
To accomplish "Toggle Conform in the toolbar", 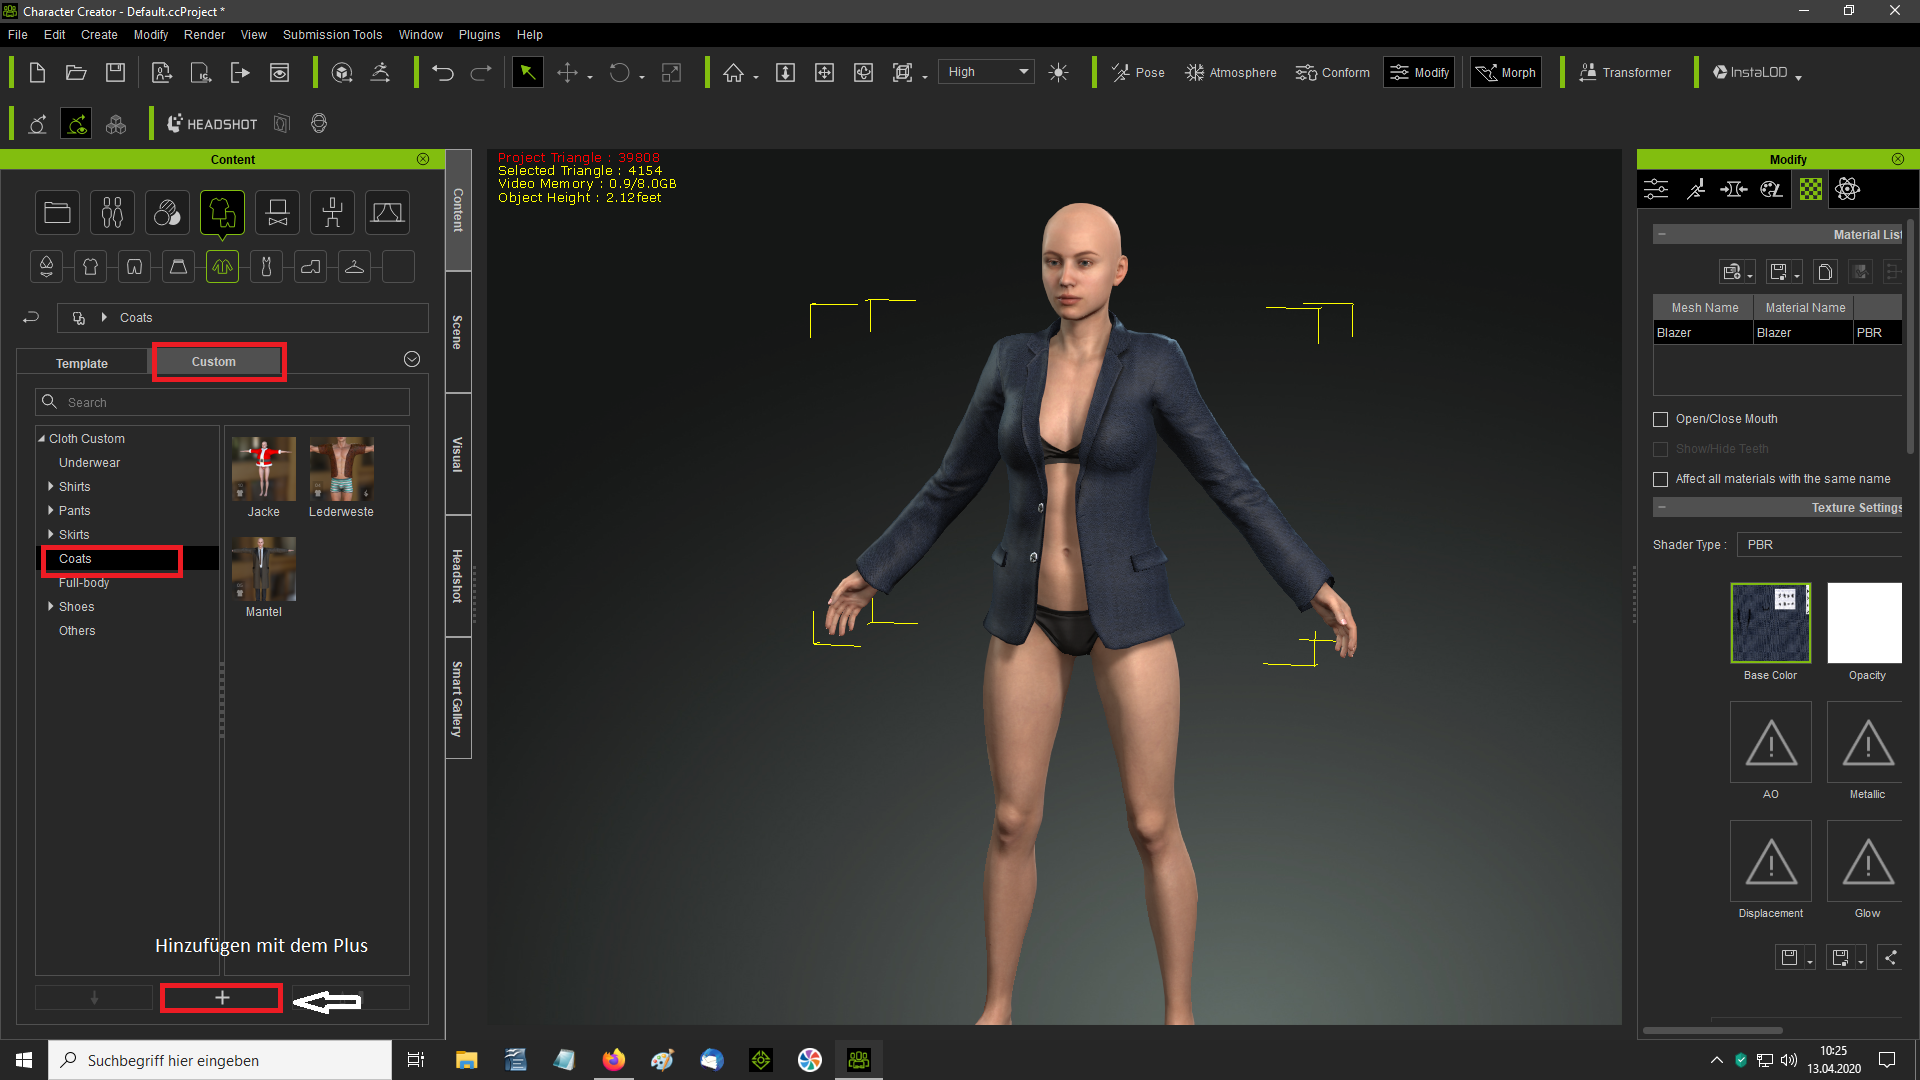I will (x=1332, y=72).
